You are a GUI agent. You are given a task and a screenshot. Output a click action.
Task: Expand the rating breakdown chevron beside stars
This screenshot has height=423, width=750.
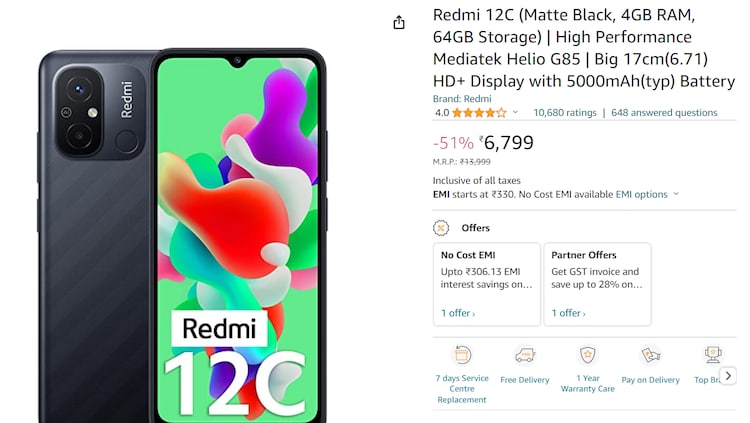[x=515, y=112]
